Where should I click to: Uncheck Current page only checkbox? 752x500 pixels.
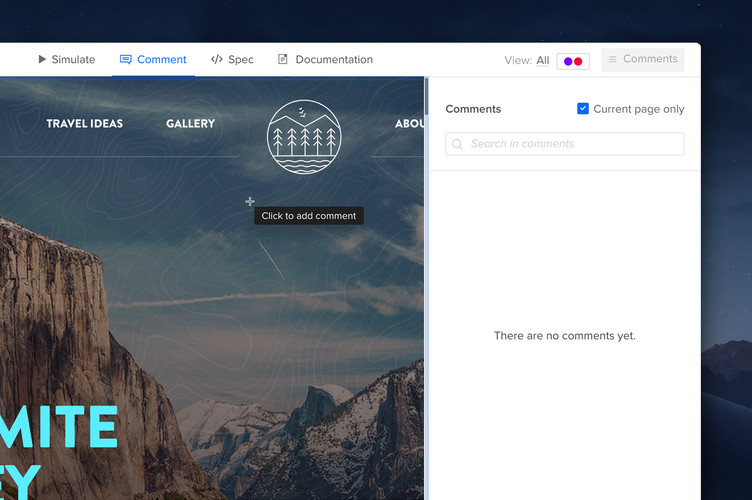click(x=583, y=109)
